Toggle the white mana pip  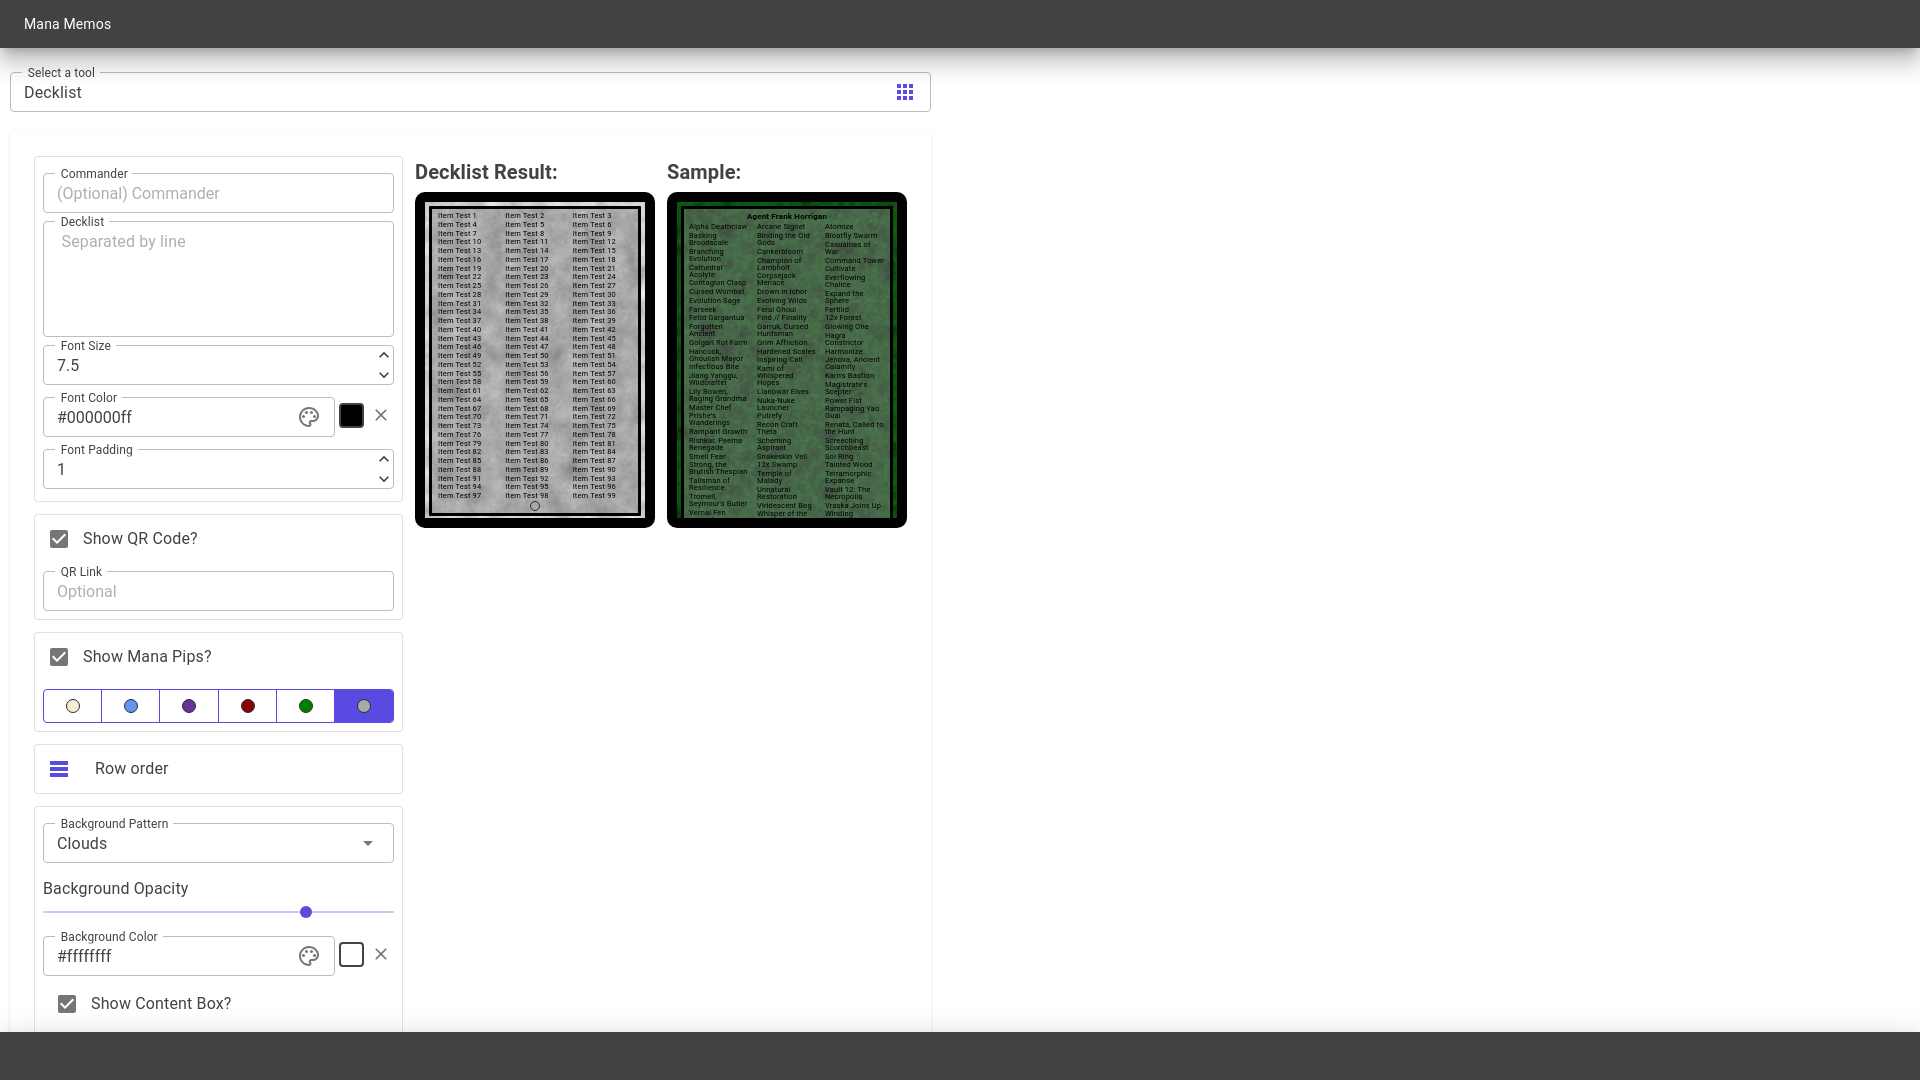(x=73, y=706)
